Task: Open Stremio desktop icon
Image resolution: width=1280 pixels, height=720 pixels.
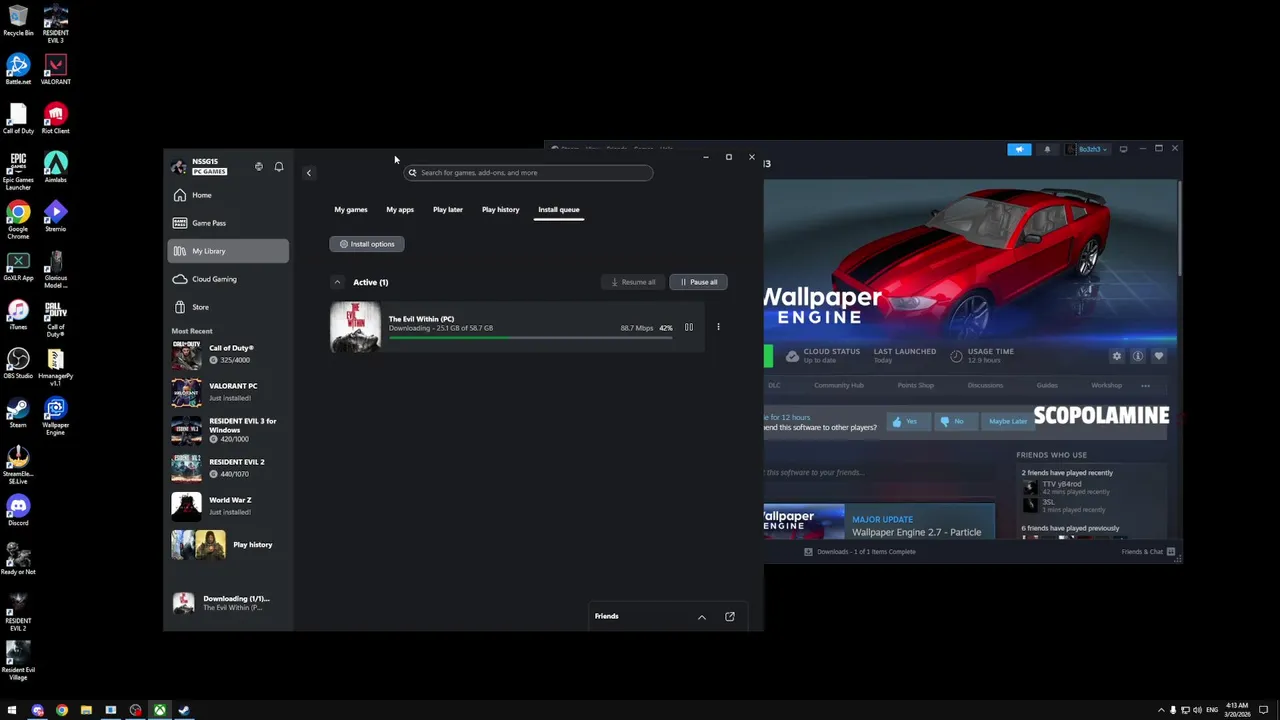Action: [x=56, y=216]
